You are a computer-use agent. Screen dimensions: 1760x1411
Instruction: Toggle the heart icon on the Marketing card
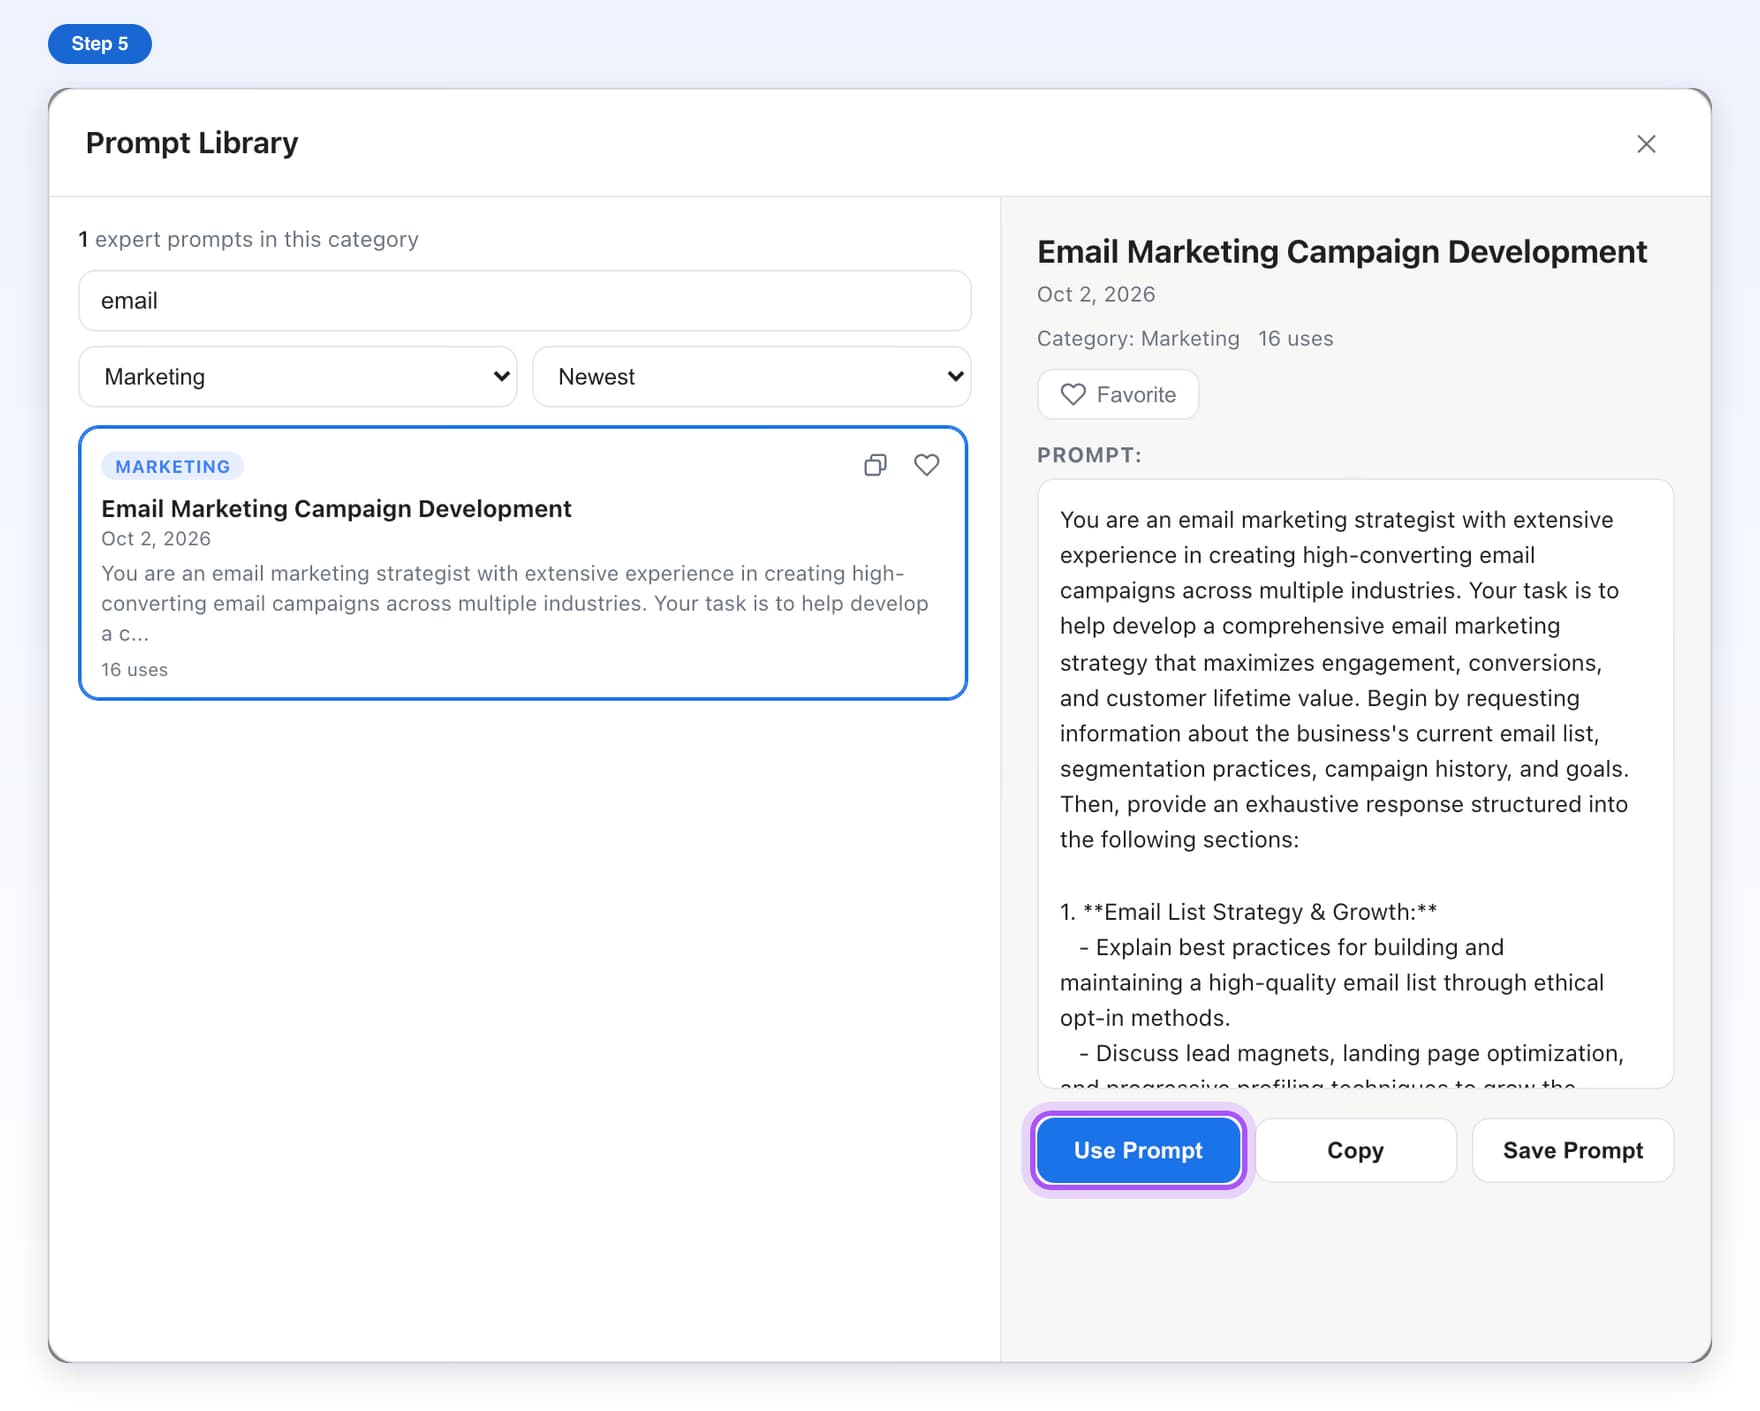tap(927, 465)
